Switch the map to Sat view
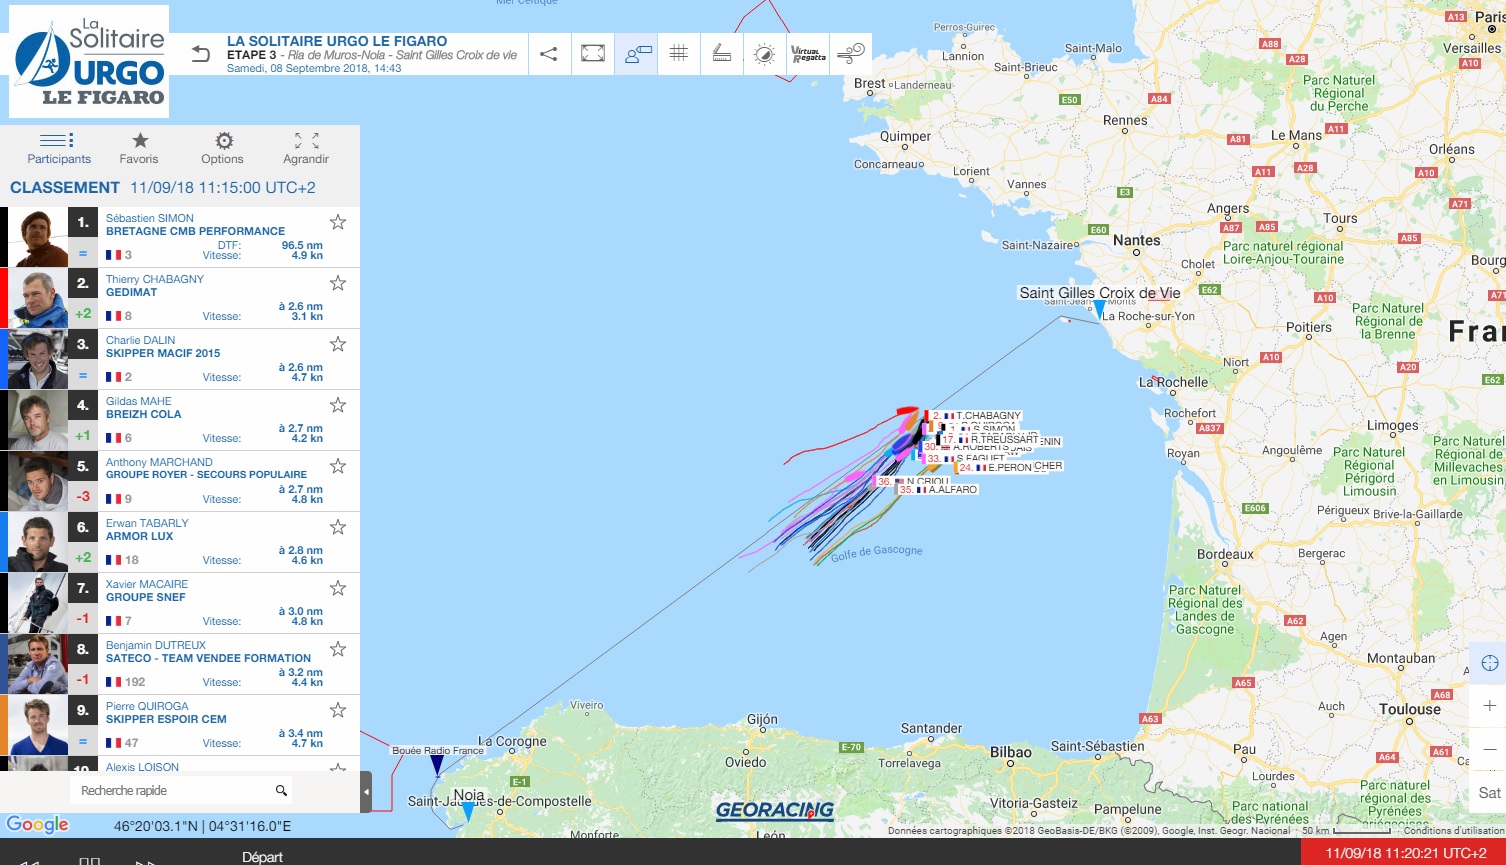Image resolution: width=1506 pixels, height=865 pixels. [1489, 793]
